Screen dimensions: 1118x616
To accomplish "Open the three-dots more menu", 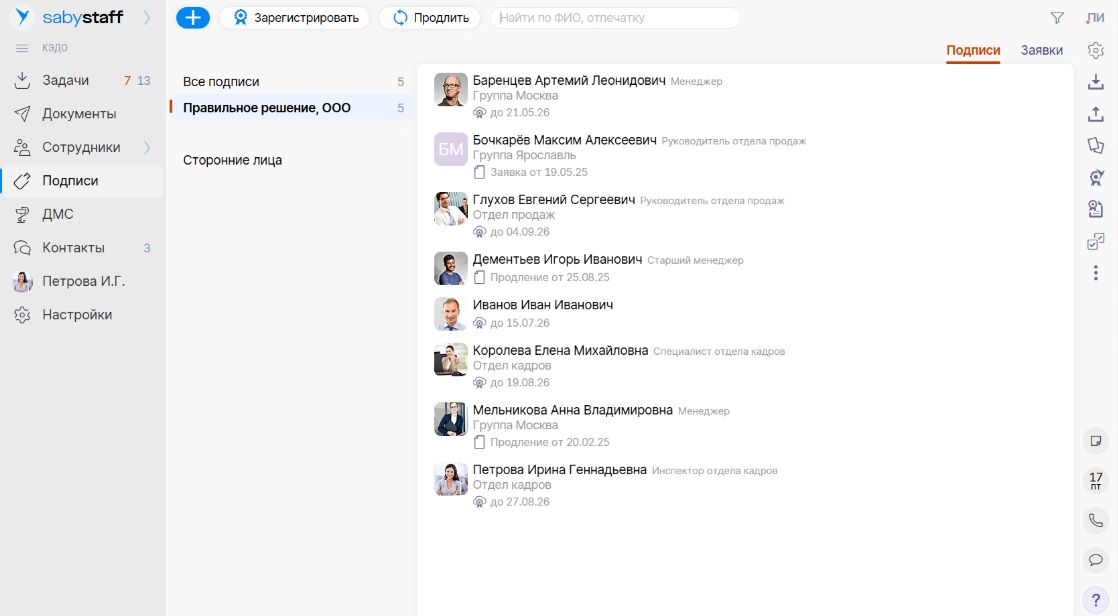I will [1095, 273].
